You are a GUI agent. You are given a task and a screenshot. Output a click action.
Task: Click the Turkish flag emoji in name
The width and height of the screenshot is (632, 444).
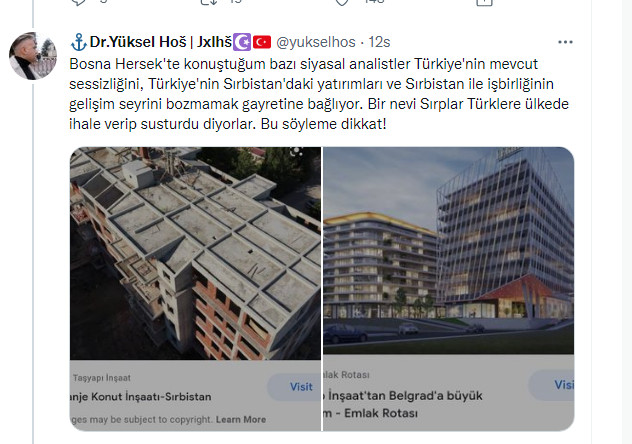pyautogui.click(x=262, y=42)
